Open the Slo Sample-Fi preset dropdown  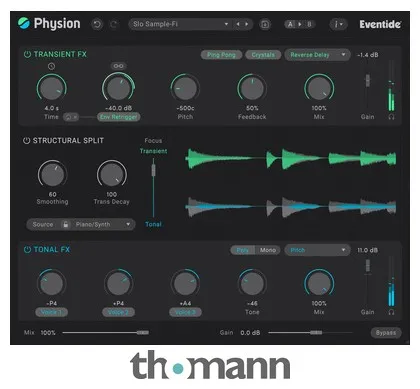click(x=179, y=24)
